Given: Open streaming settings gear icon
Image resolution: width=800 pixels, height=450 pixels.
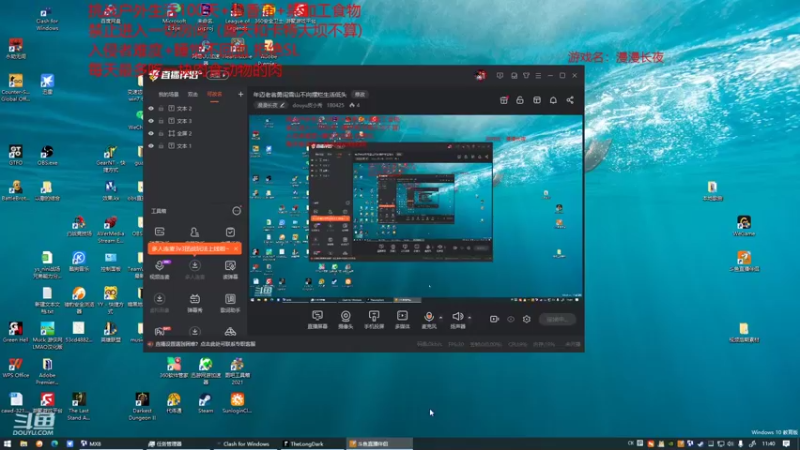Looking at the screenshot, I should (x=527, y=319).
